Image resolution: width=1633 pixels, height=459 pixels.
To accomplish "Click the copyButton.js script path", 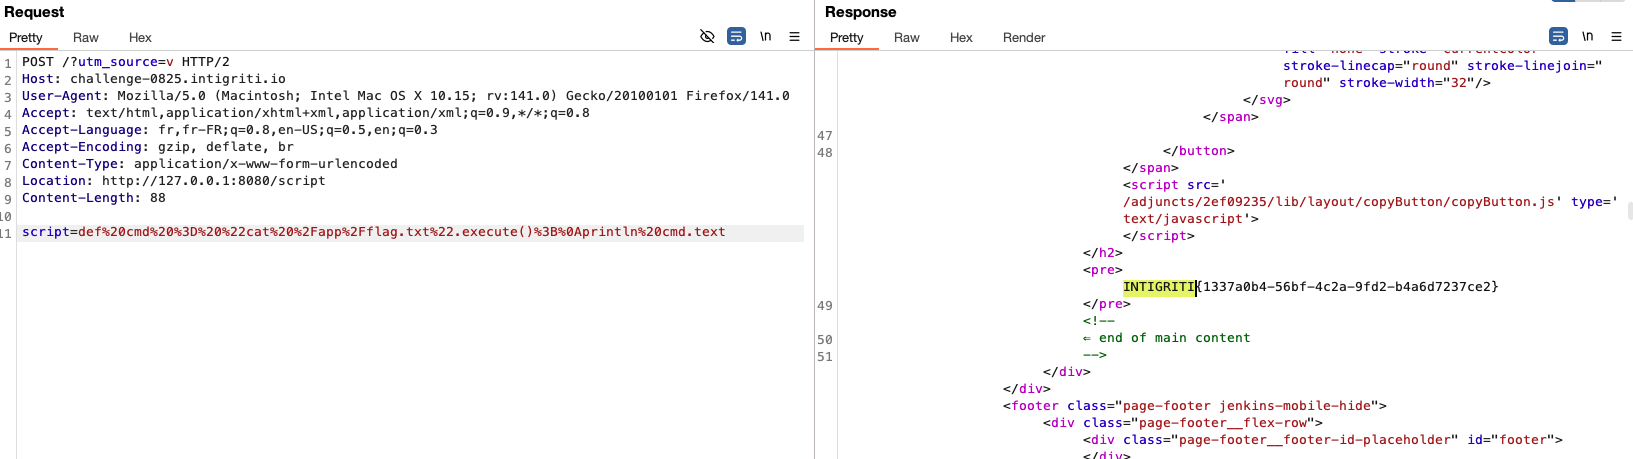I will click(x=1339, y=202).
